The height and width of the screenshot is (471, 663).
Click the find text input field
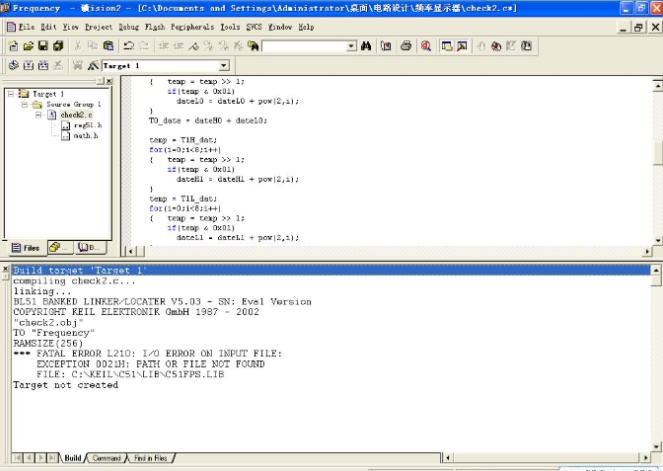click(x=304, y=46)
